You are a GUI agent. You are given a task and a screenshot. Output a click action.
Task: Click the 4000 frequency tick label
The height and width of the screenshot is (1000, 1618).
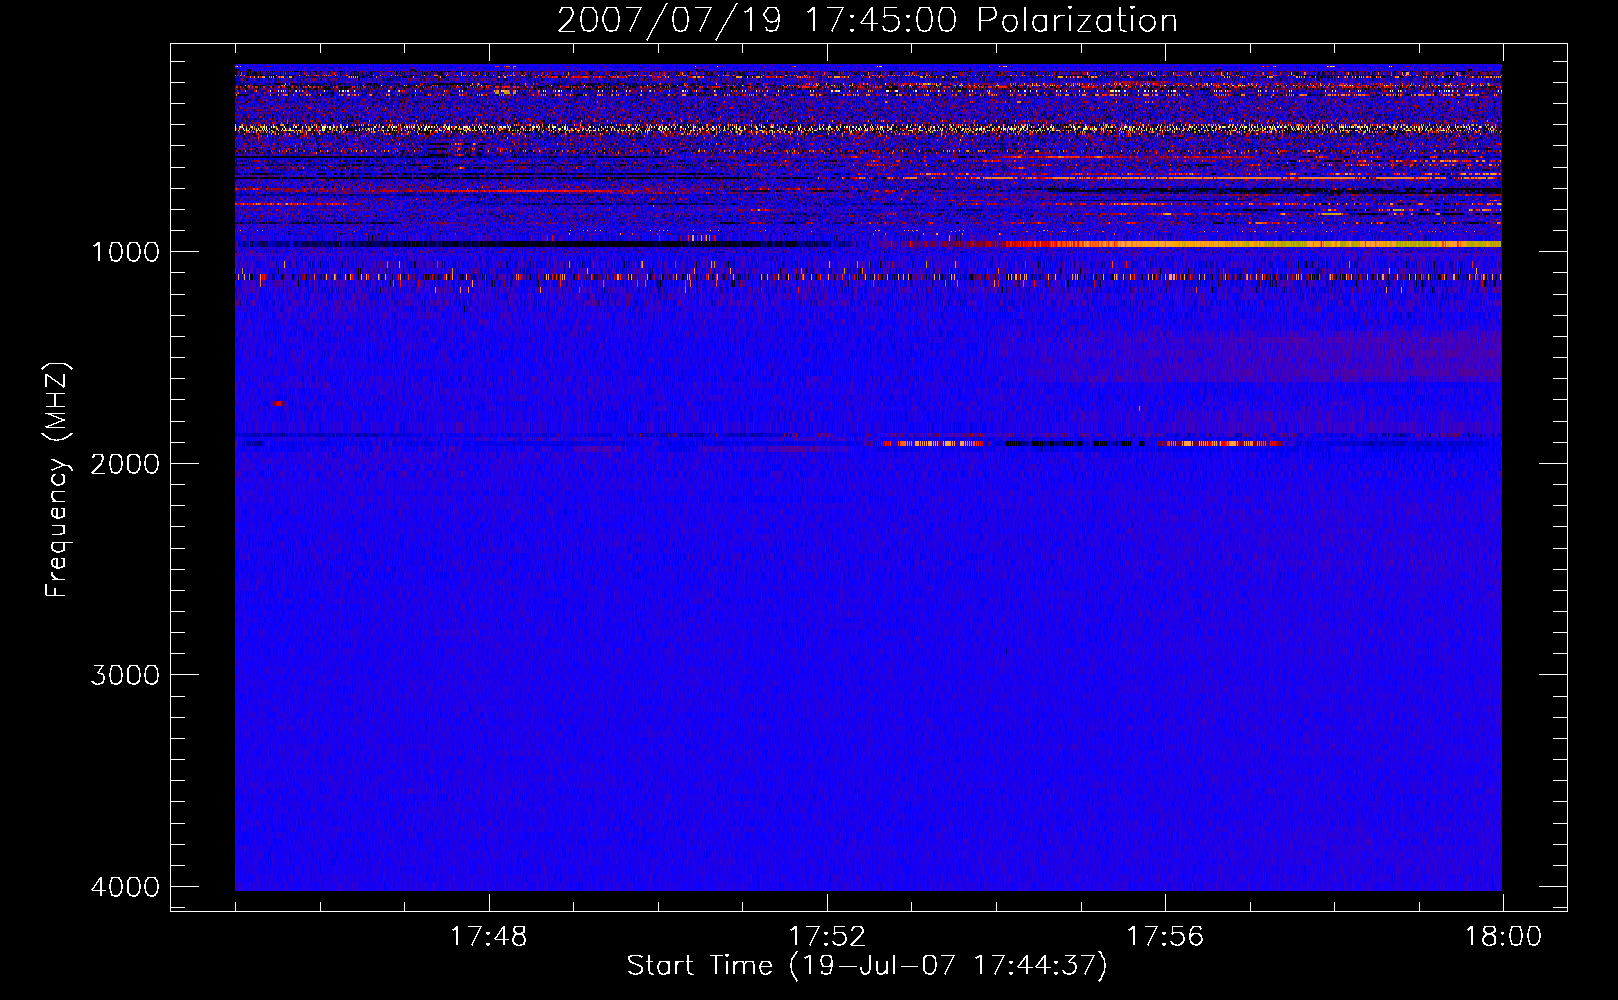(125, 887)
